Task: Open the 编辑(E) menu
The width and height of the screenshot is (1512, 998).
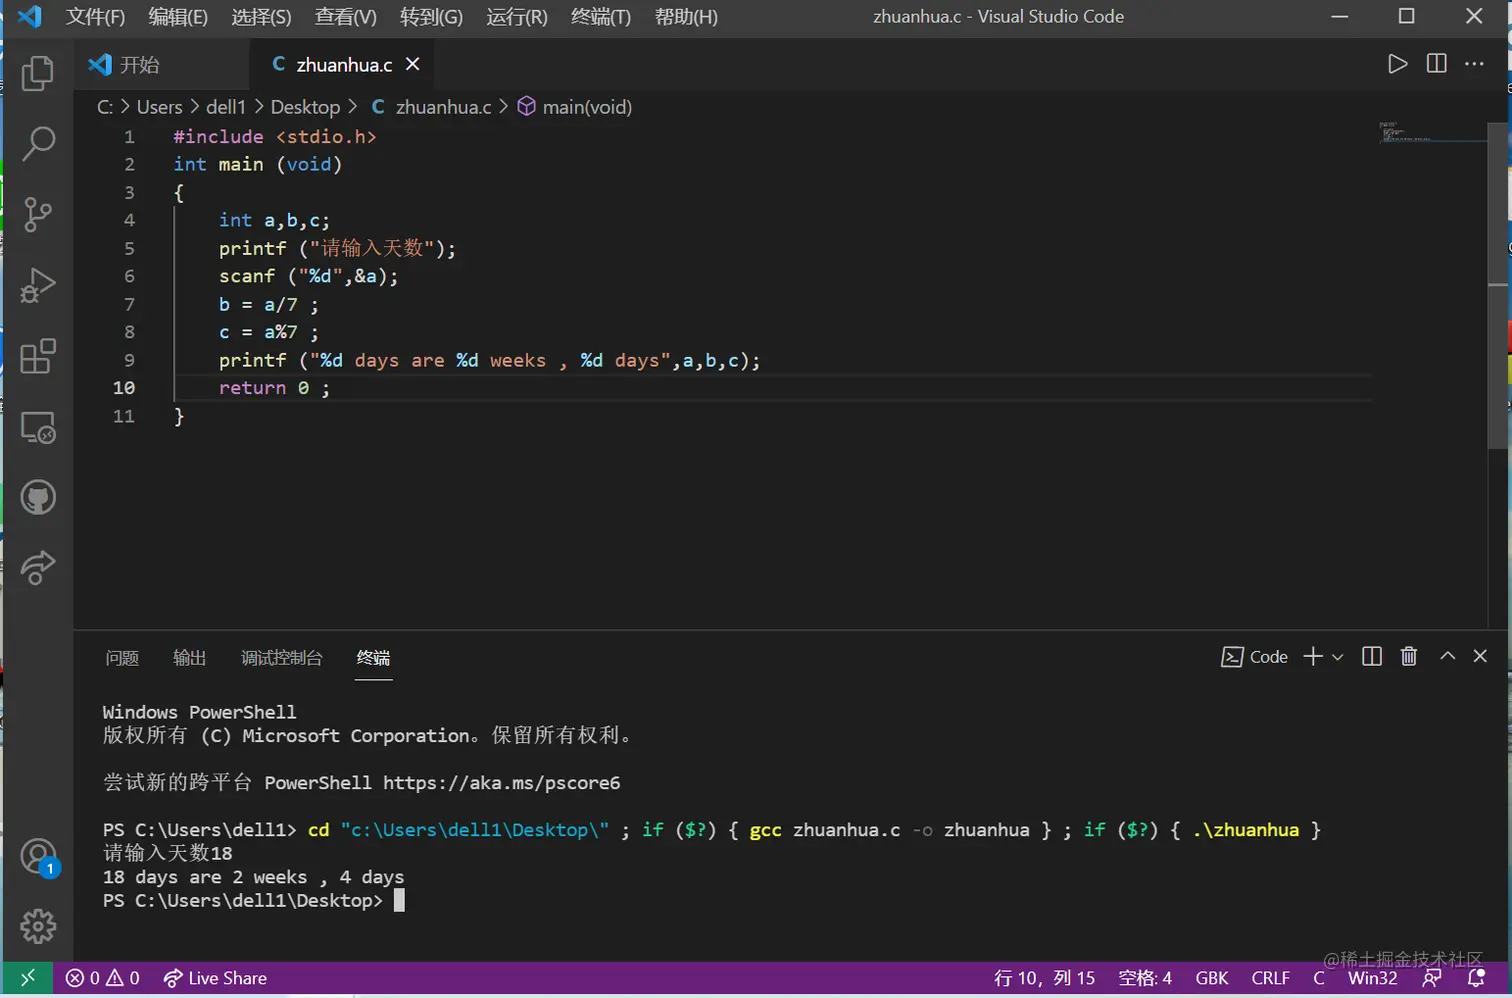Action: 178,17
